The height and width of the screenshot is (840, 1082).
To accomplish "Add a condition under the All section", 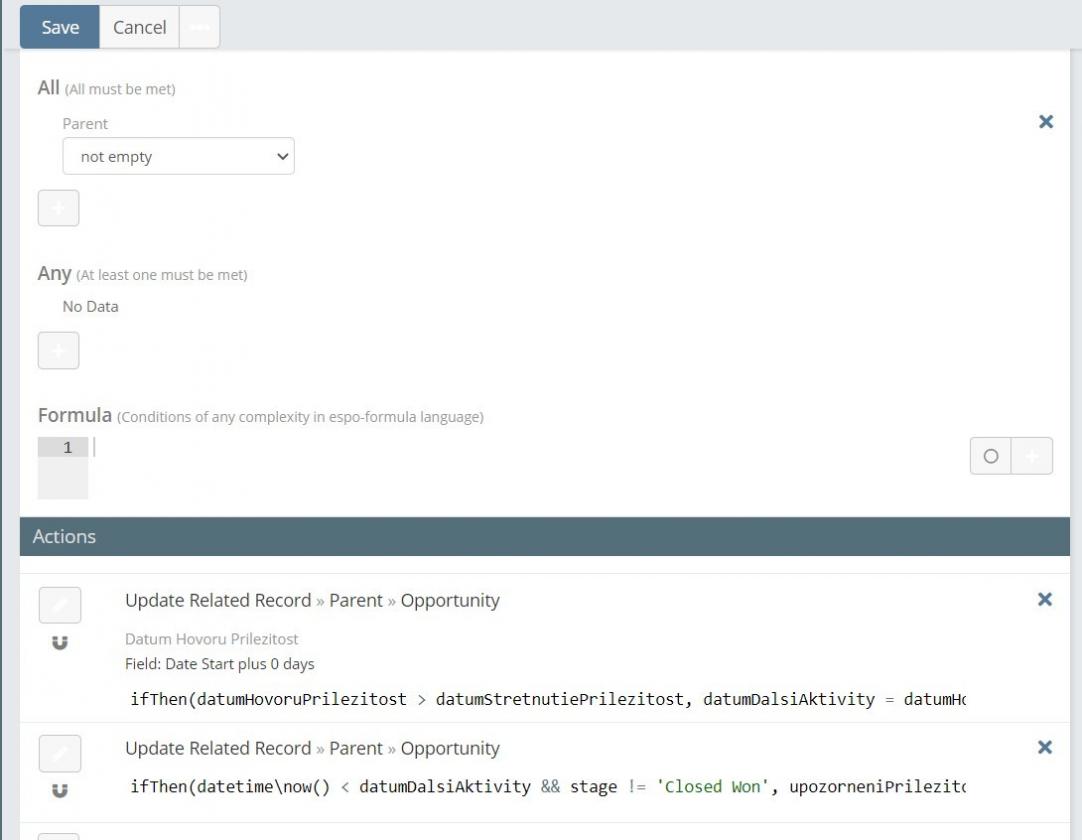I will pos(58,208).
